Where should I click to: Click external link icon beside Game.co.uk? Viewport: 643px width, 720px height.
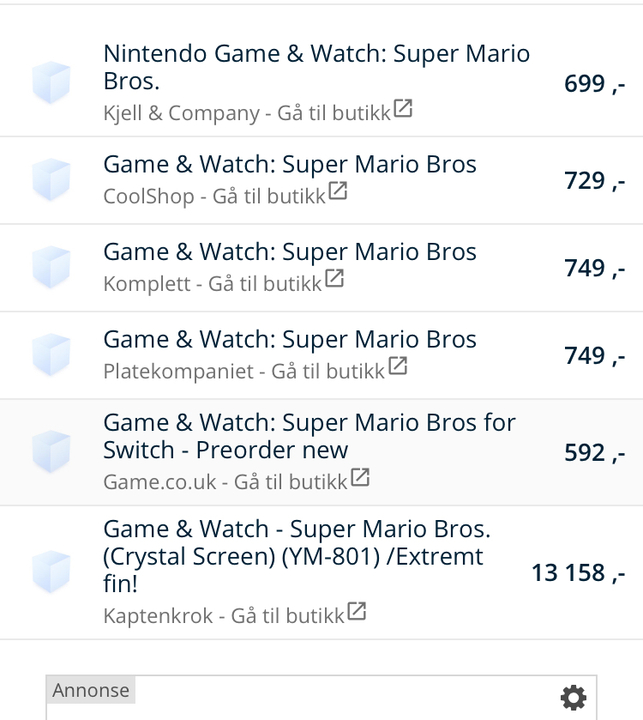coord(360,478)
